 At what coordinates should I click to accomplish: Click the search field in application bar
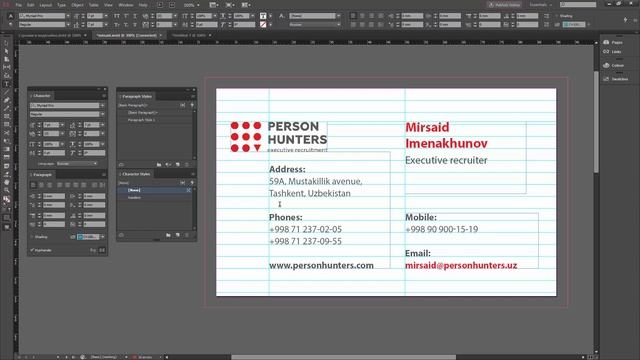pyautogui.click(x=578, y=5)
